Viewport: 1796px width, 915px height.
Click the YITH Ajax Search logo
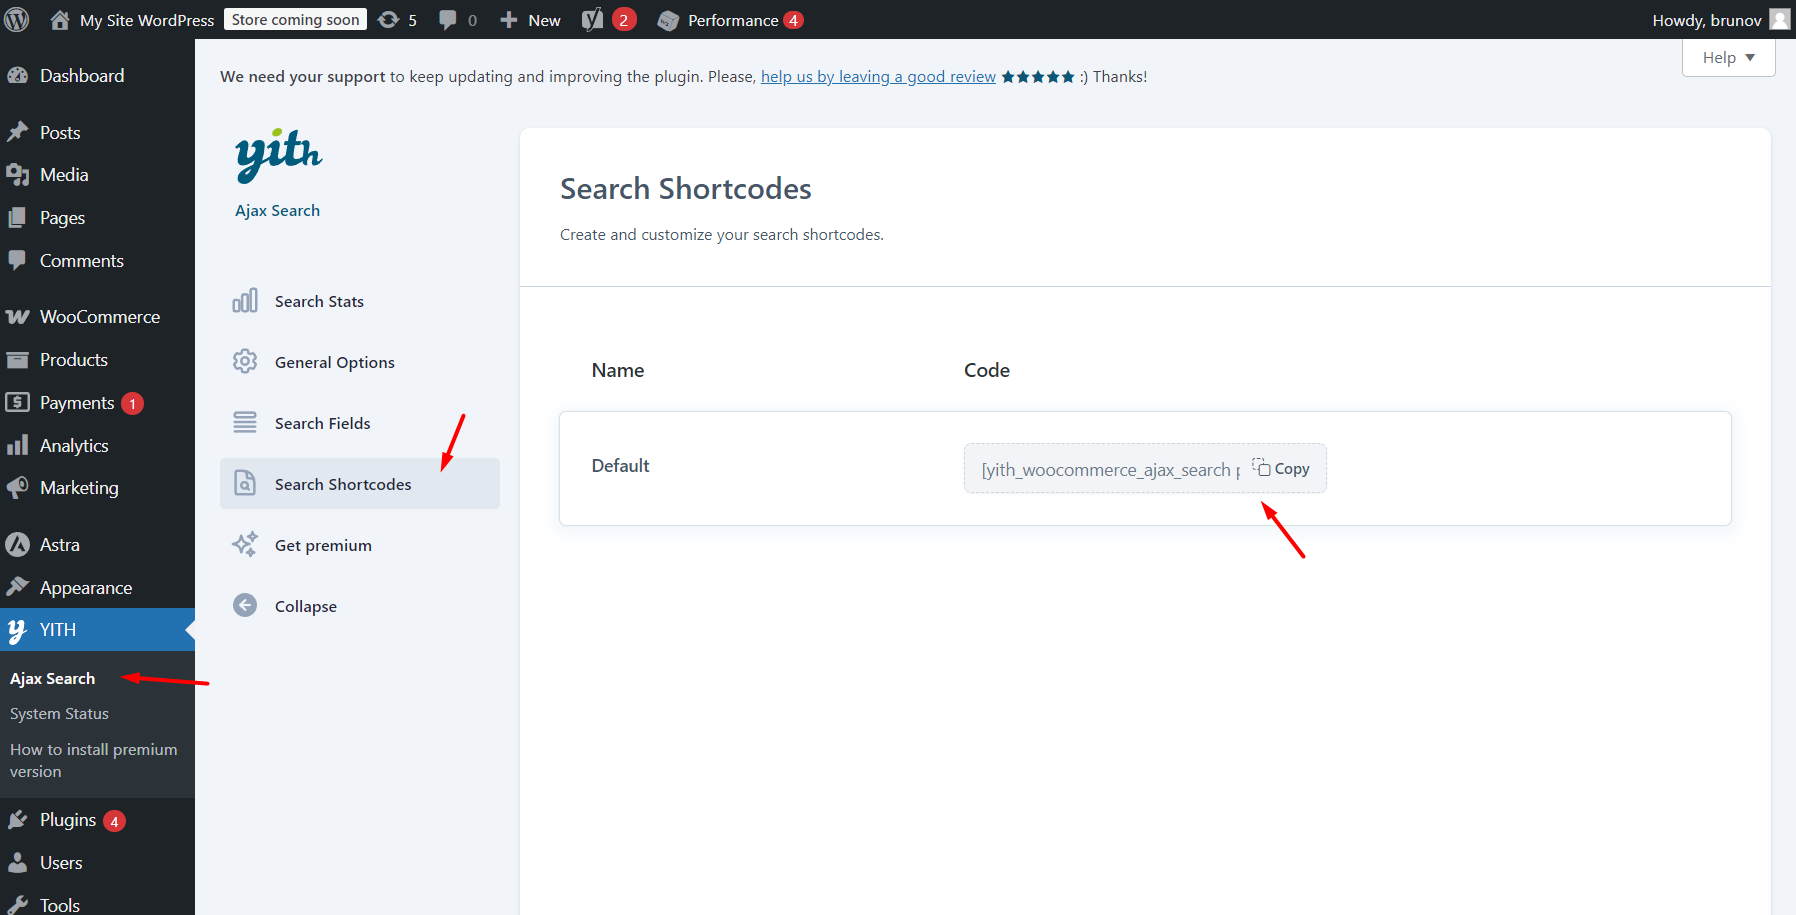tap(278, 155)
